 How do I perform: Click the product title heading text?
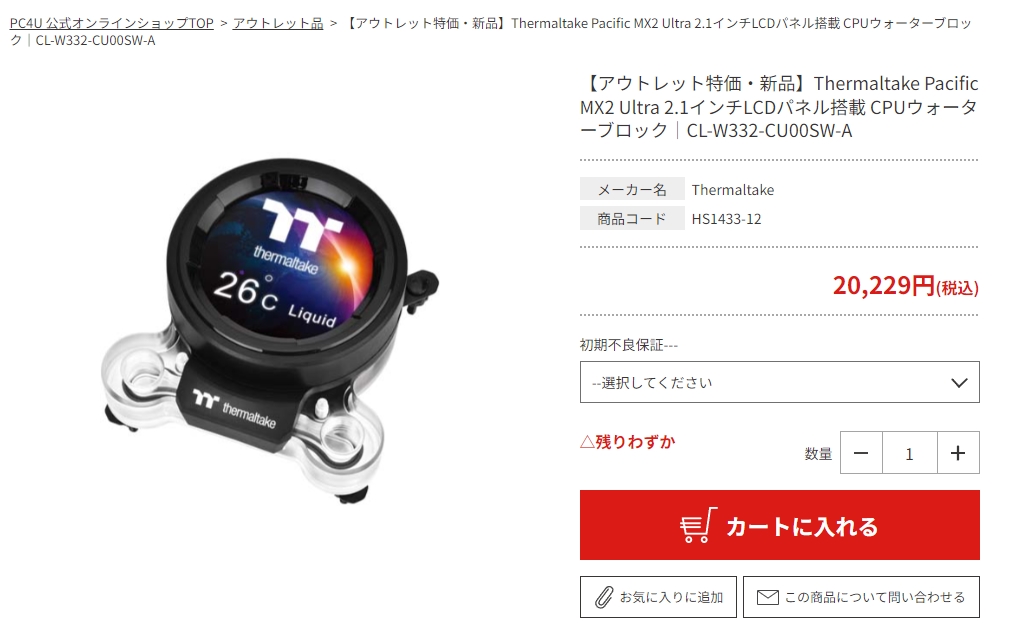point(779,107)
